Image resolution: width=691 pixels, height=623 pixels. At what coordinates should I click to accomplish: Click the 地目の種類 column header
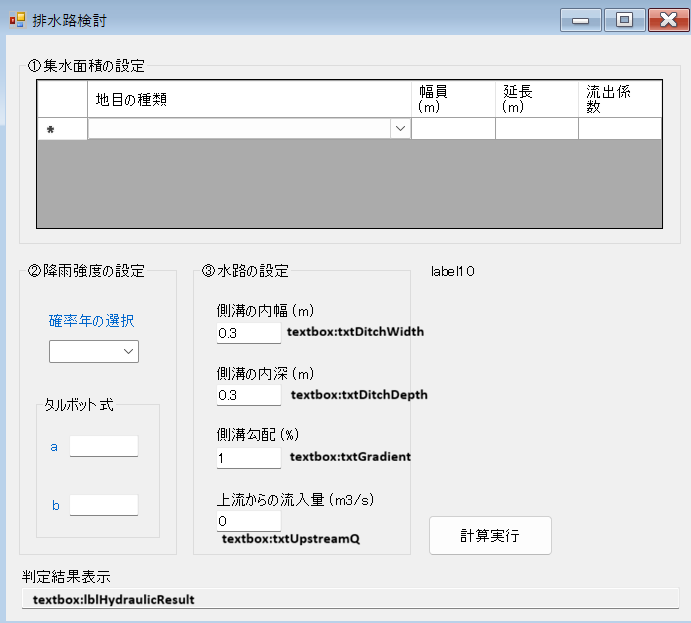pos(250,99)
